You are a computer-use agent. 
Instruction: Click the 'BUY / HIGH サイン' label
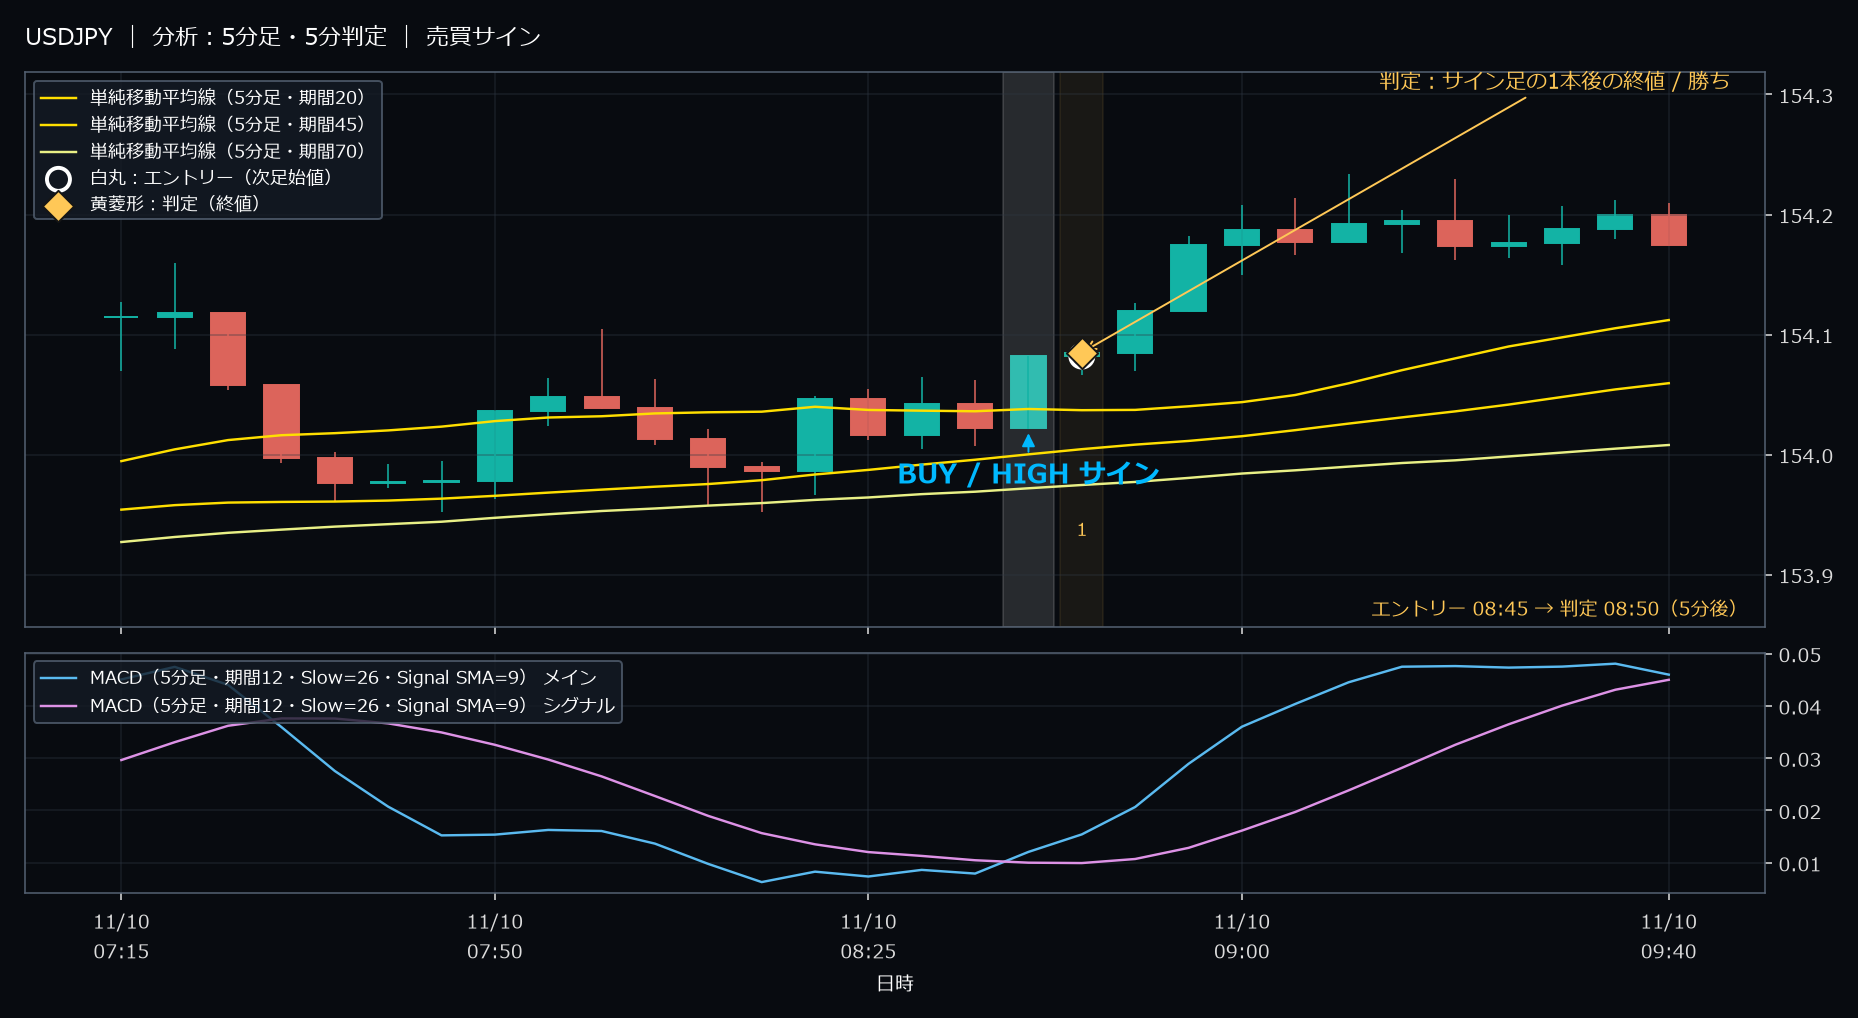point(1028,474)
